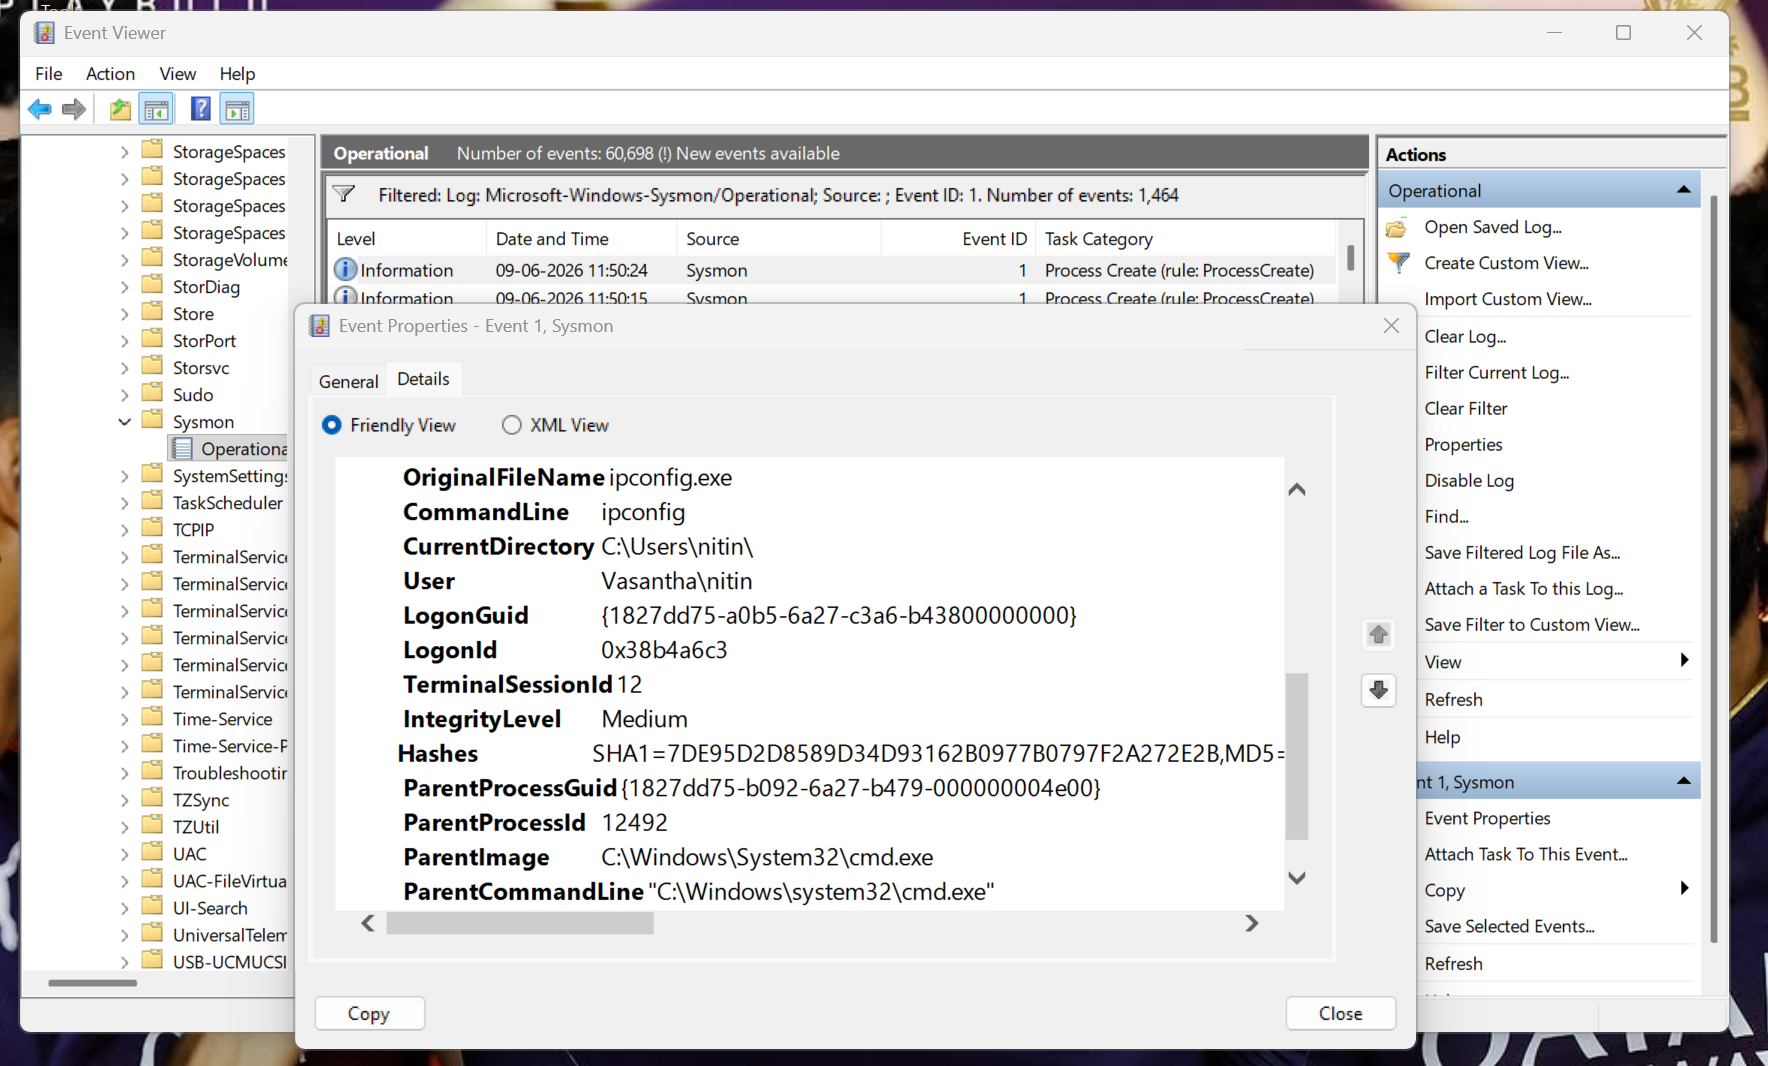Click horizontal scroll right arrow in details

pos(1251,923)
